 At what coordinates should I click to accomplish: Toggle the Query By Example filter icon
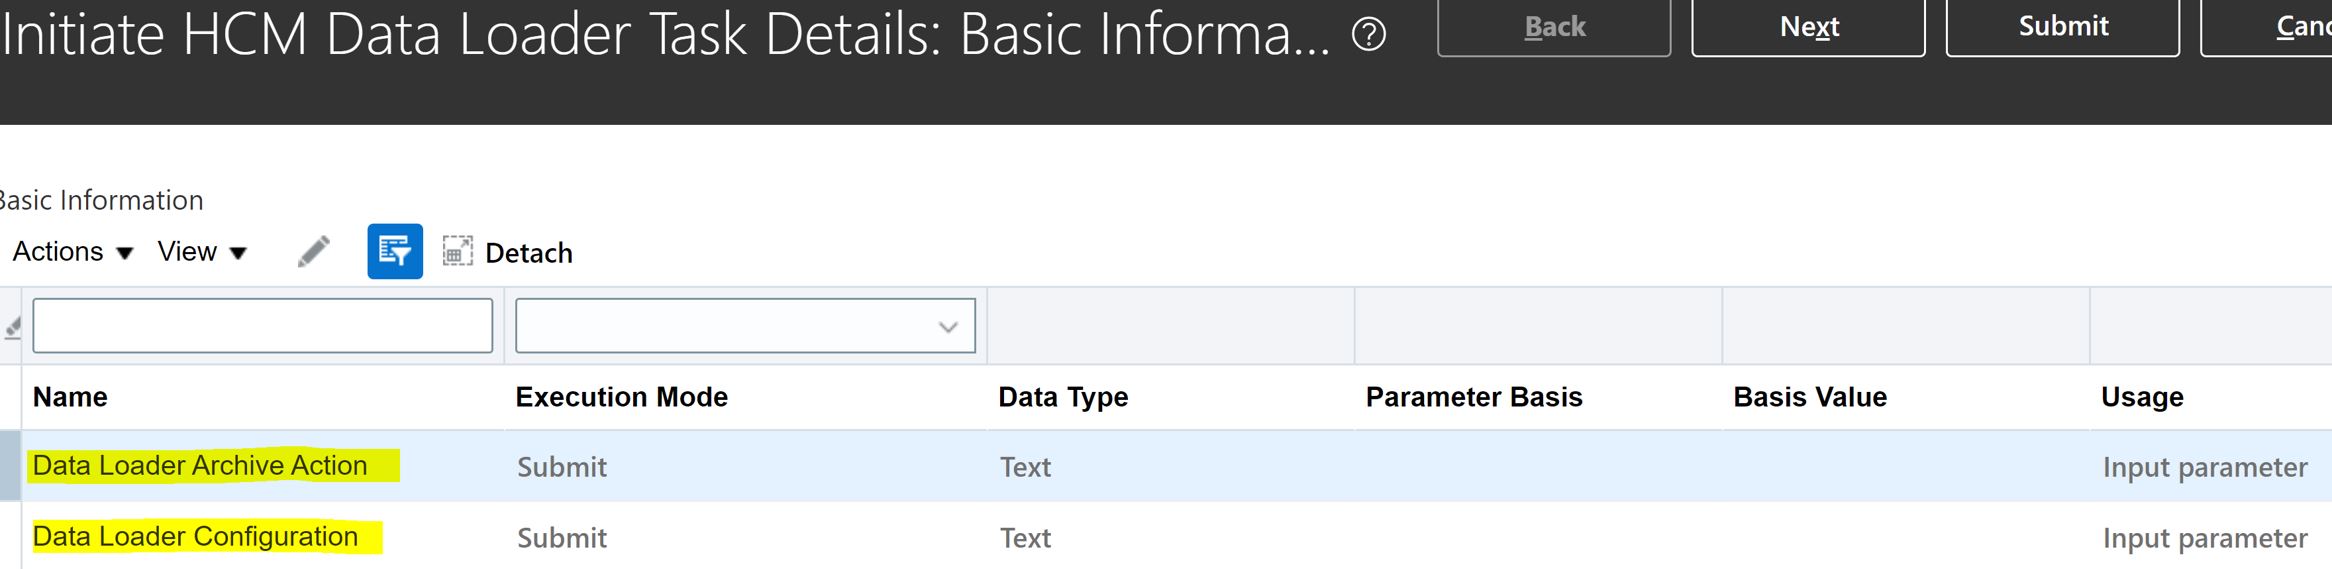tap(395, 252)
